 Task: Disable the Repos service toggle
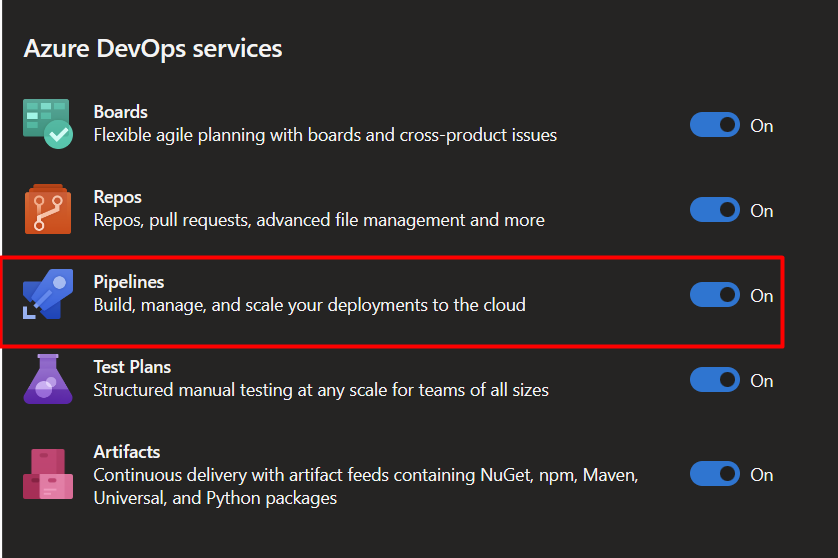(715, 210)
